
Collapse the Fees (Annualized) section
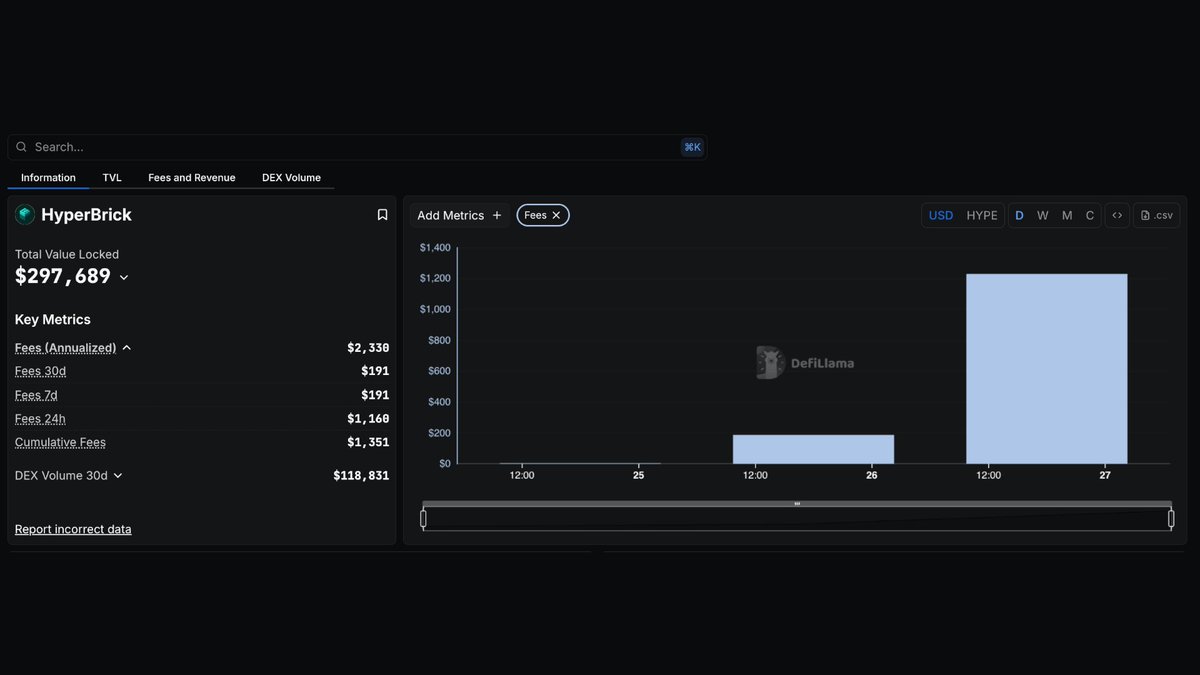[x=127, y=348]
